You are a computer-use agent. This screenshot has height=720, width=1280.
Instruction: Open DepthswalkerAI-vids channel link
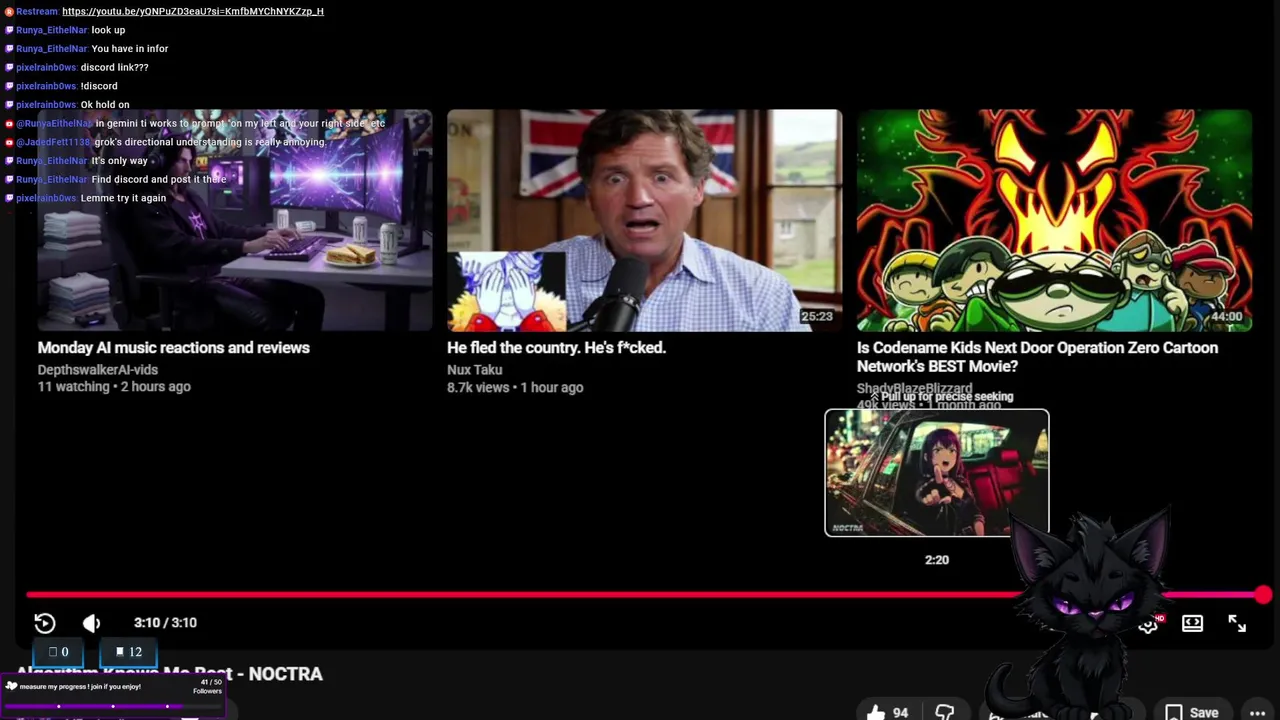click(x=98, y=370)
